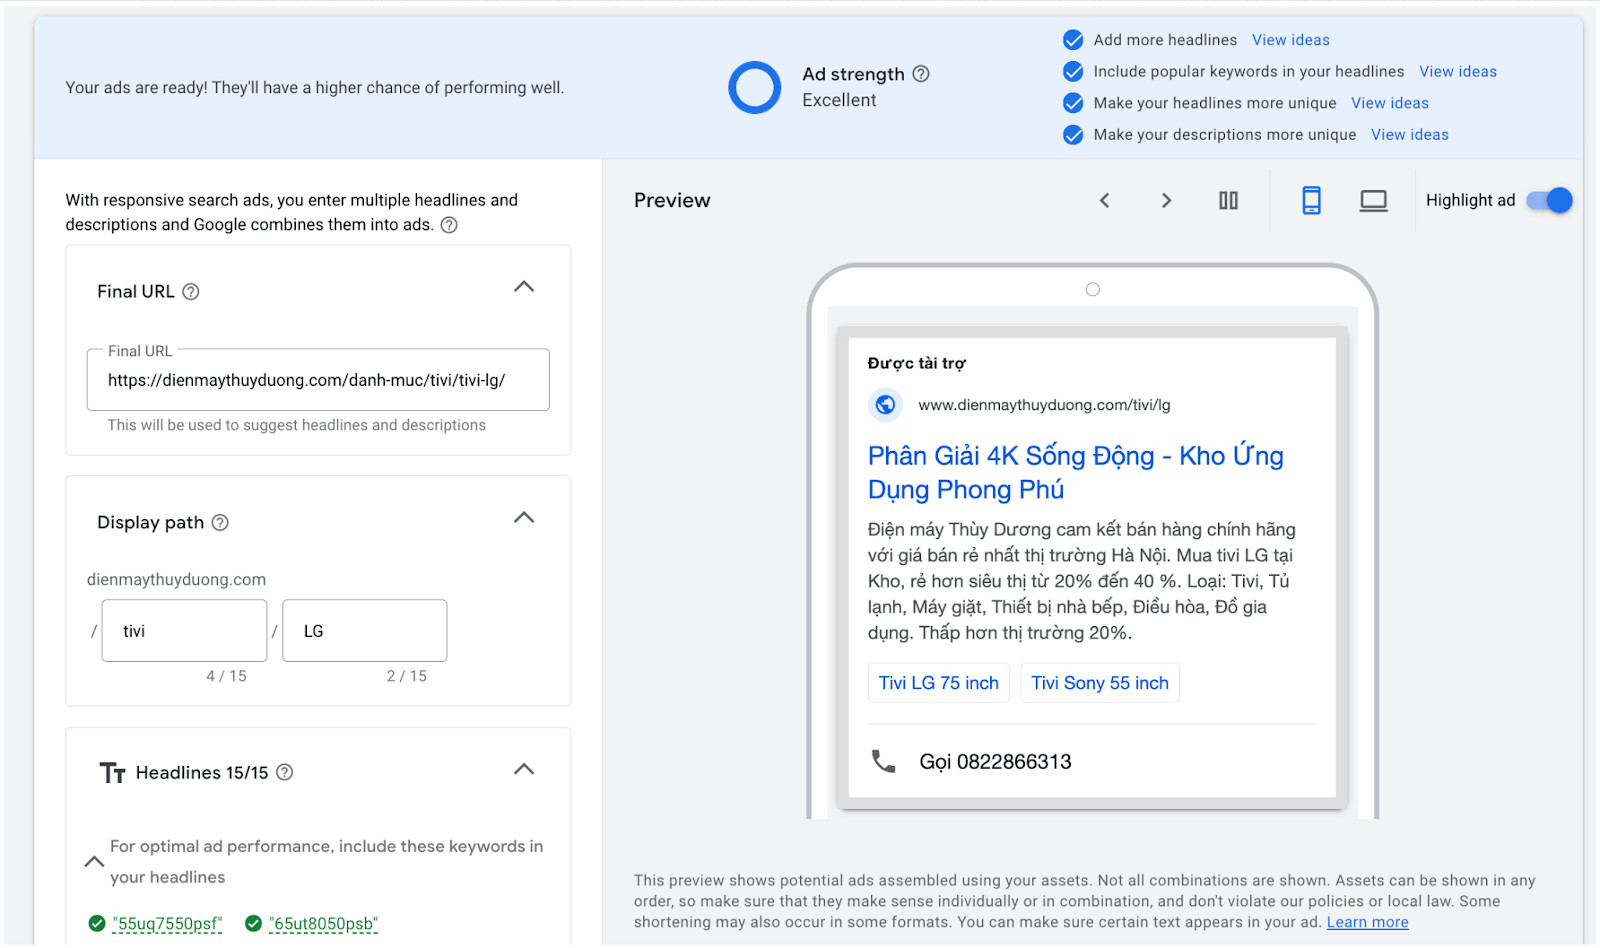The height and width of the screenshot is (948, 1600).
Task: Collapse the keyword suggestions hint
Action: coord(94,862)
